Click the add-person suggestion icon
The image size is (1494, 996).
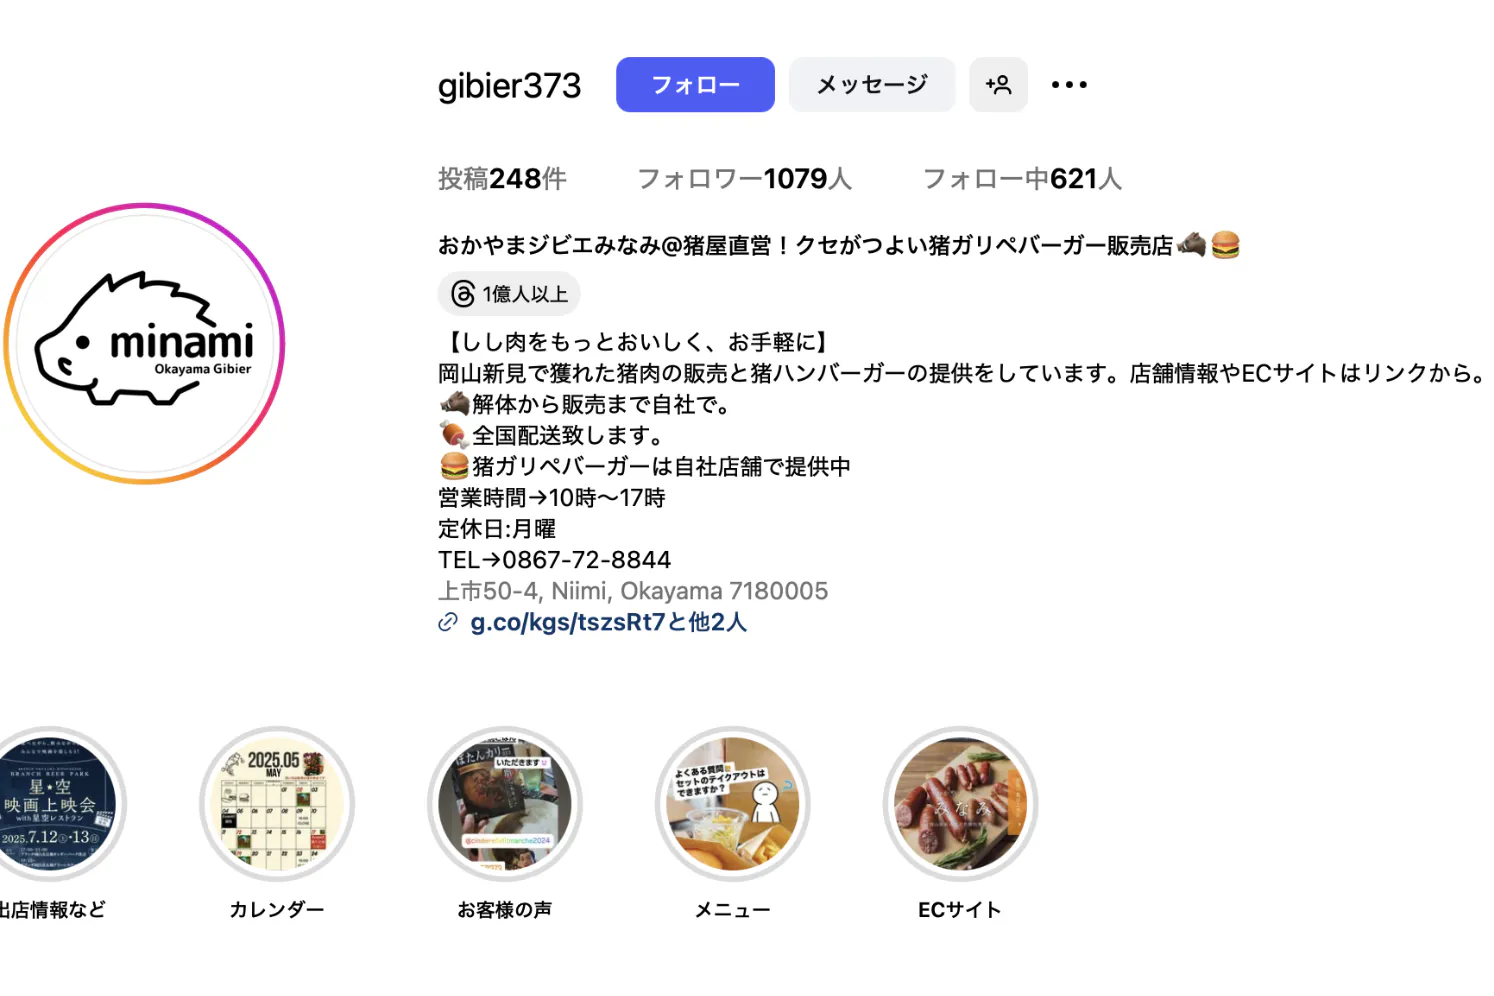998,85
